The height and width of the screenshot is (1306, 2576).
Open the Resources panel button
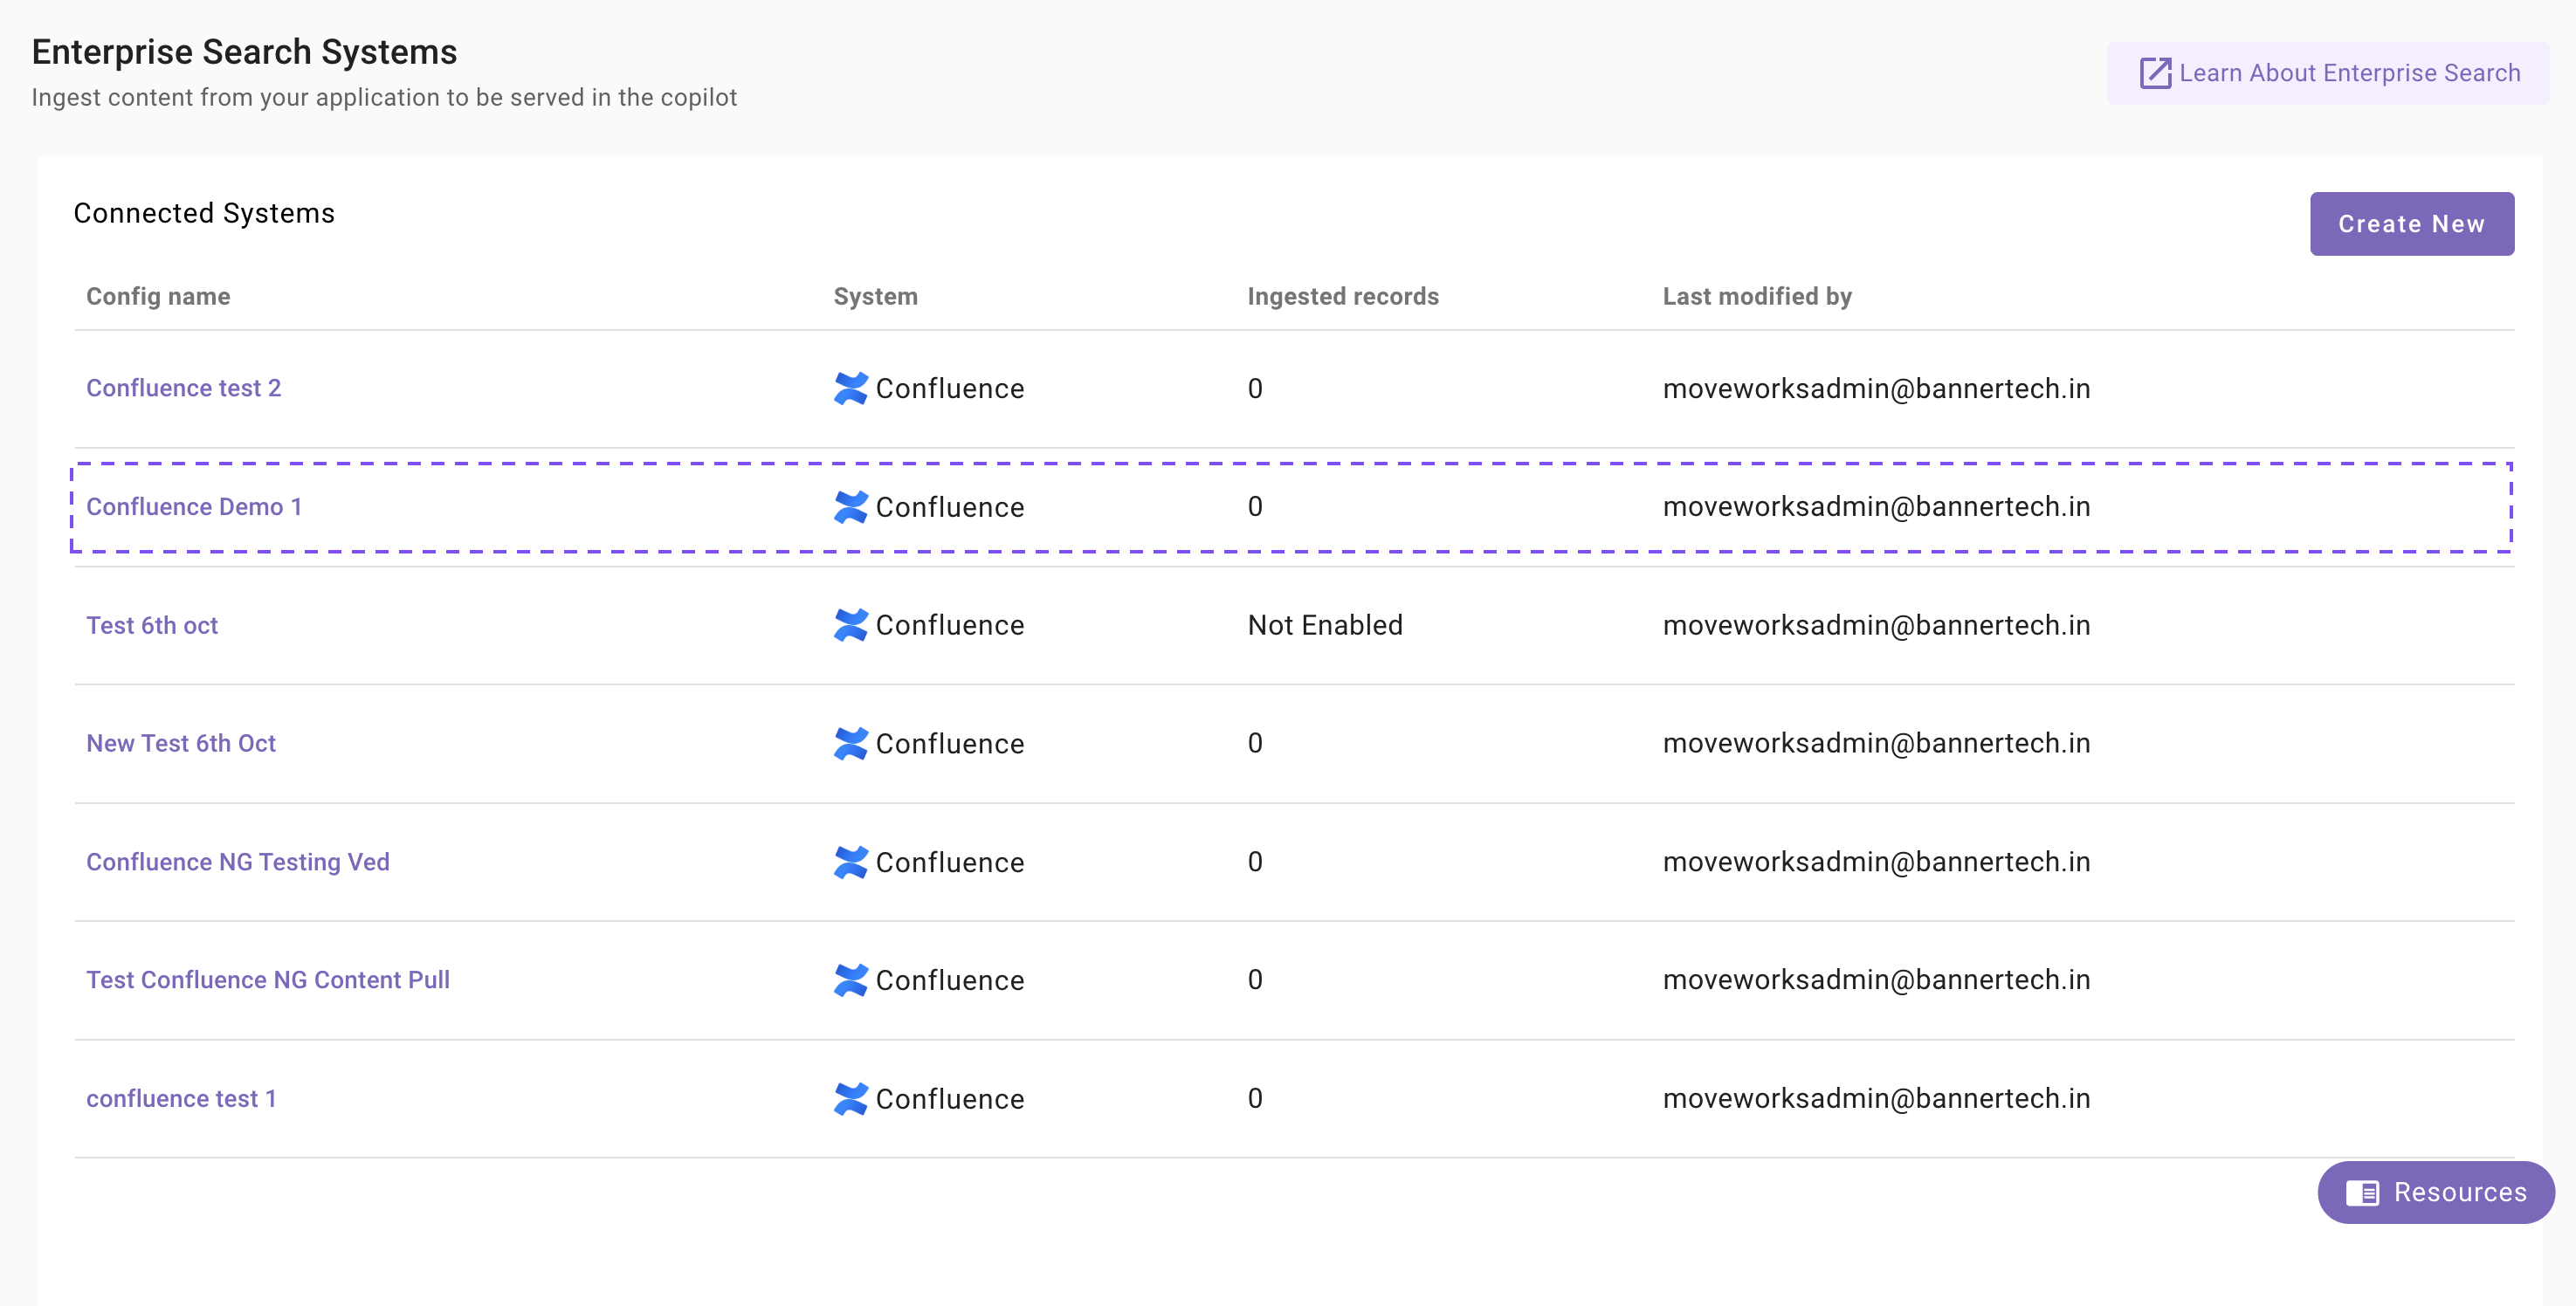2436,1192
